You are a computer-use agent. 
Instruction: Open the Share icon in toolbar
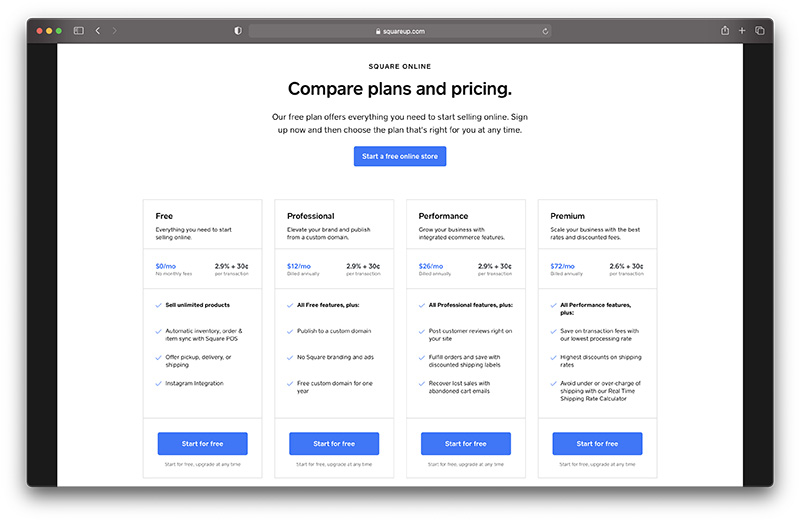725,31
